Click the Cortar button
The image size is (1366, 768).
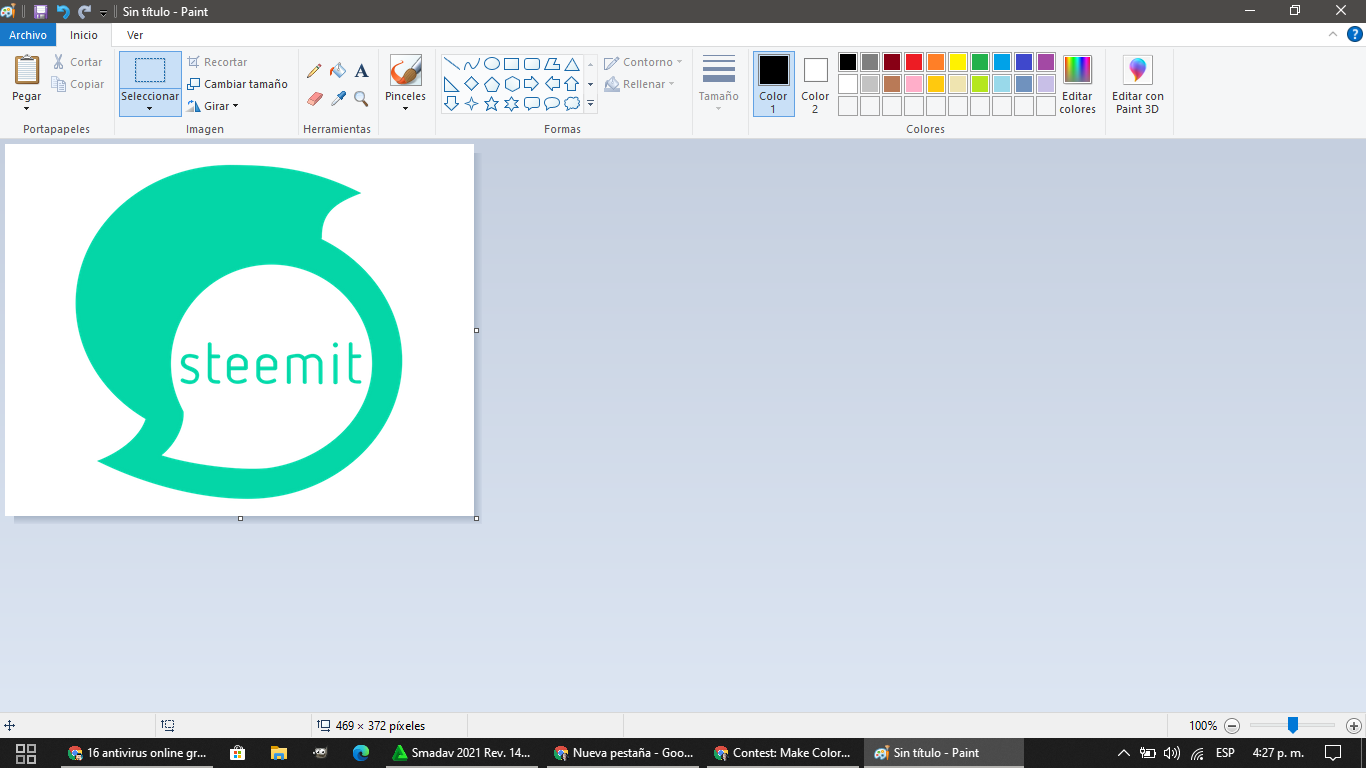[78, 62]
